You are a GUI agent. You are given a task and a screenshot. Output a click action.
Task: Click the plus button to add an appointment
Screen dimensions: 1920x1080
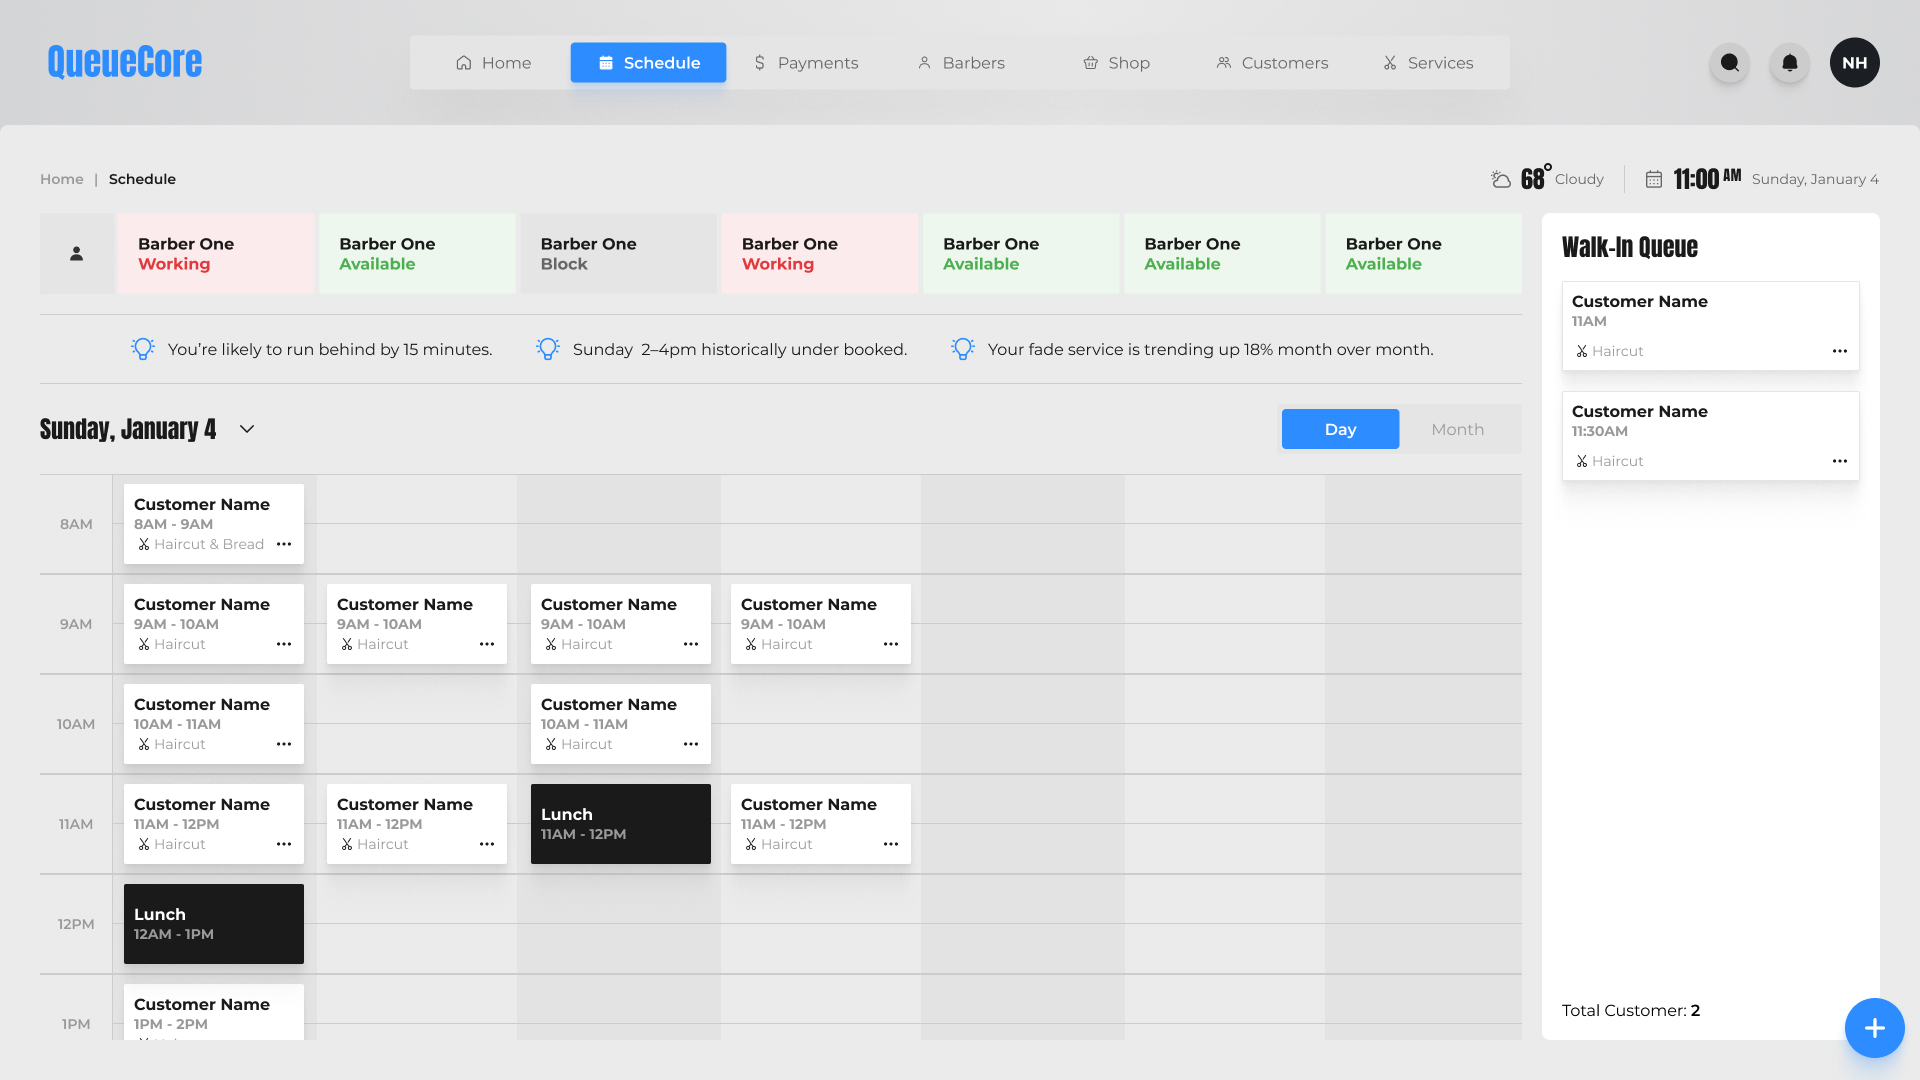pos(1874,1027)
